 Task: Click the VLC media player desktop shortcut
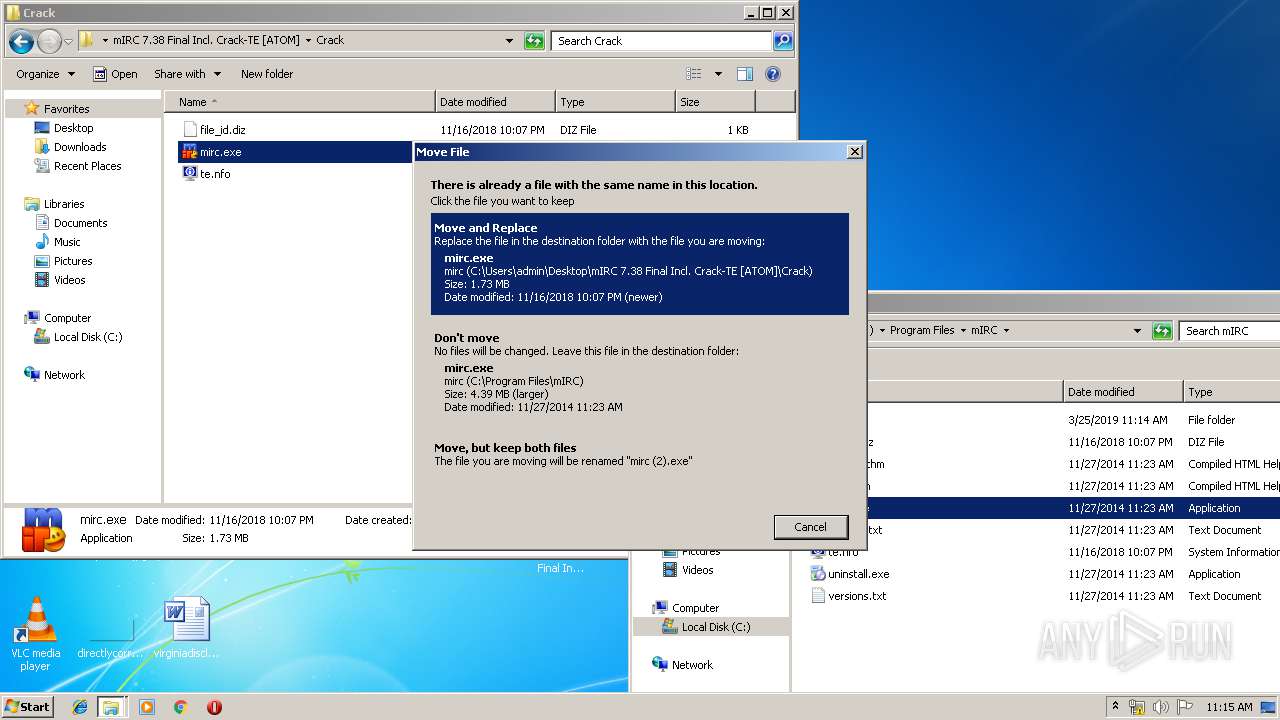(x=35, y=634)
